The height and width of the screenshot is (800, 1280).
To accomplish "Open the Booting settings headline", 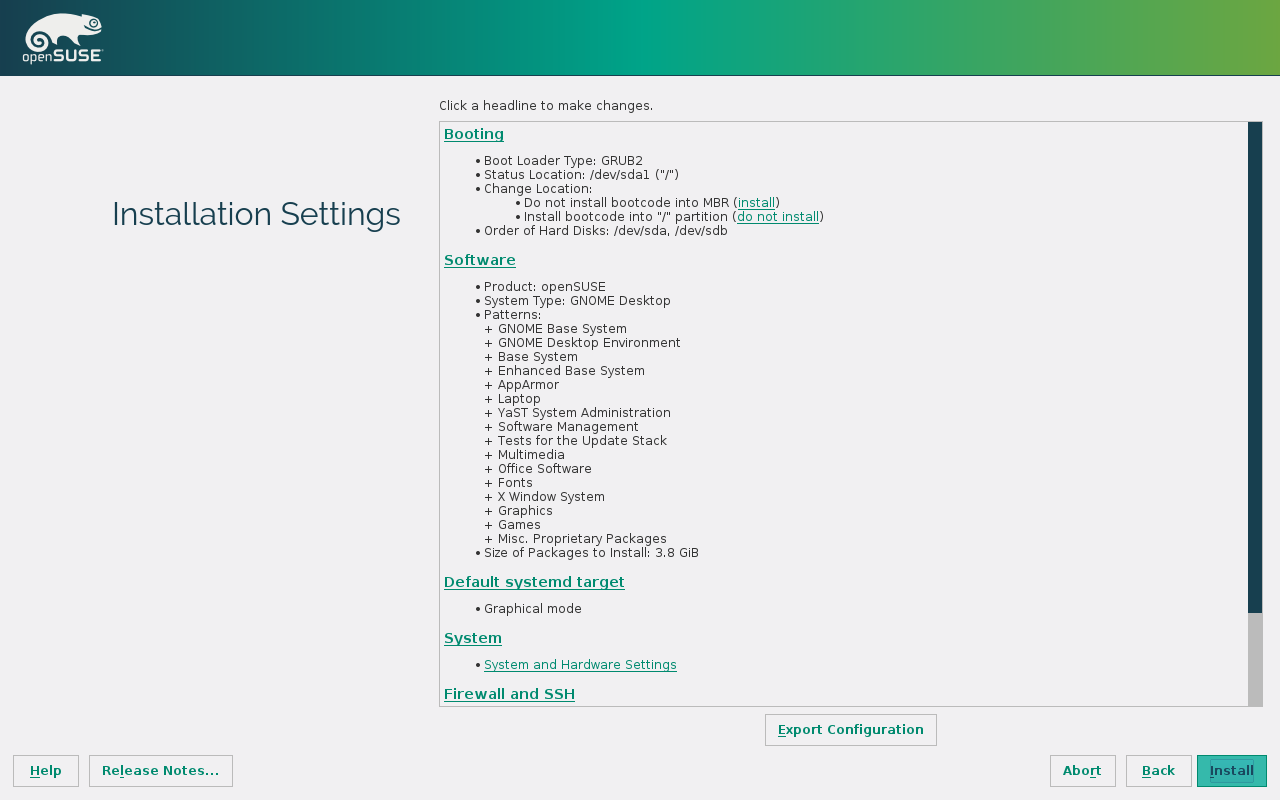I will (x=473, y=134).
